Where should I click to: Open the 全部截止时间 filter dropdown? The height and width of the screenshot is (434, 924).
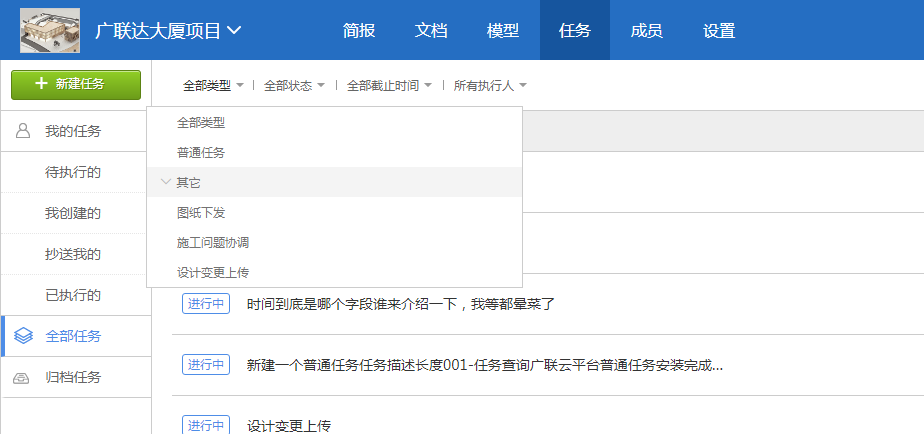[389, 86]
